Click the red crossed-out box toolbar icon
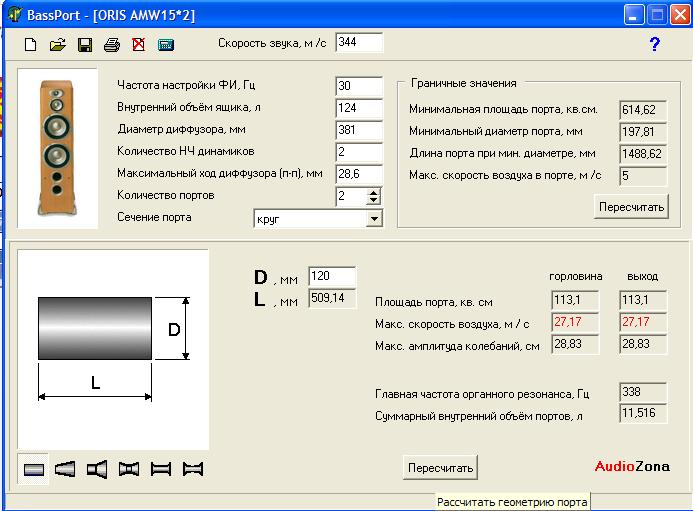Screen dimensions: 693x511 [138, 45]
